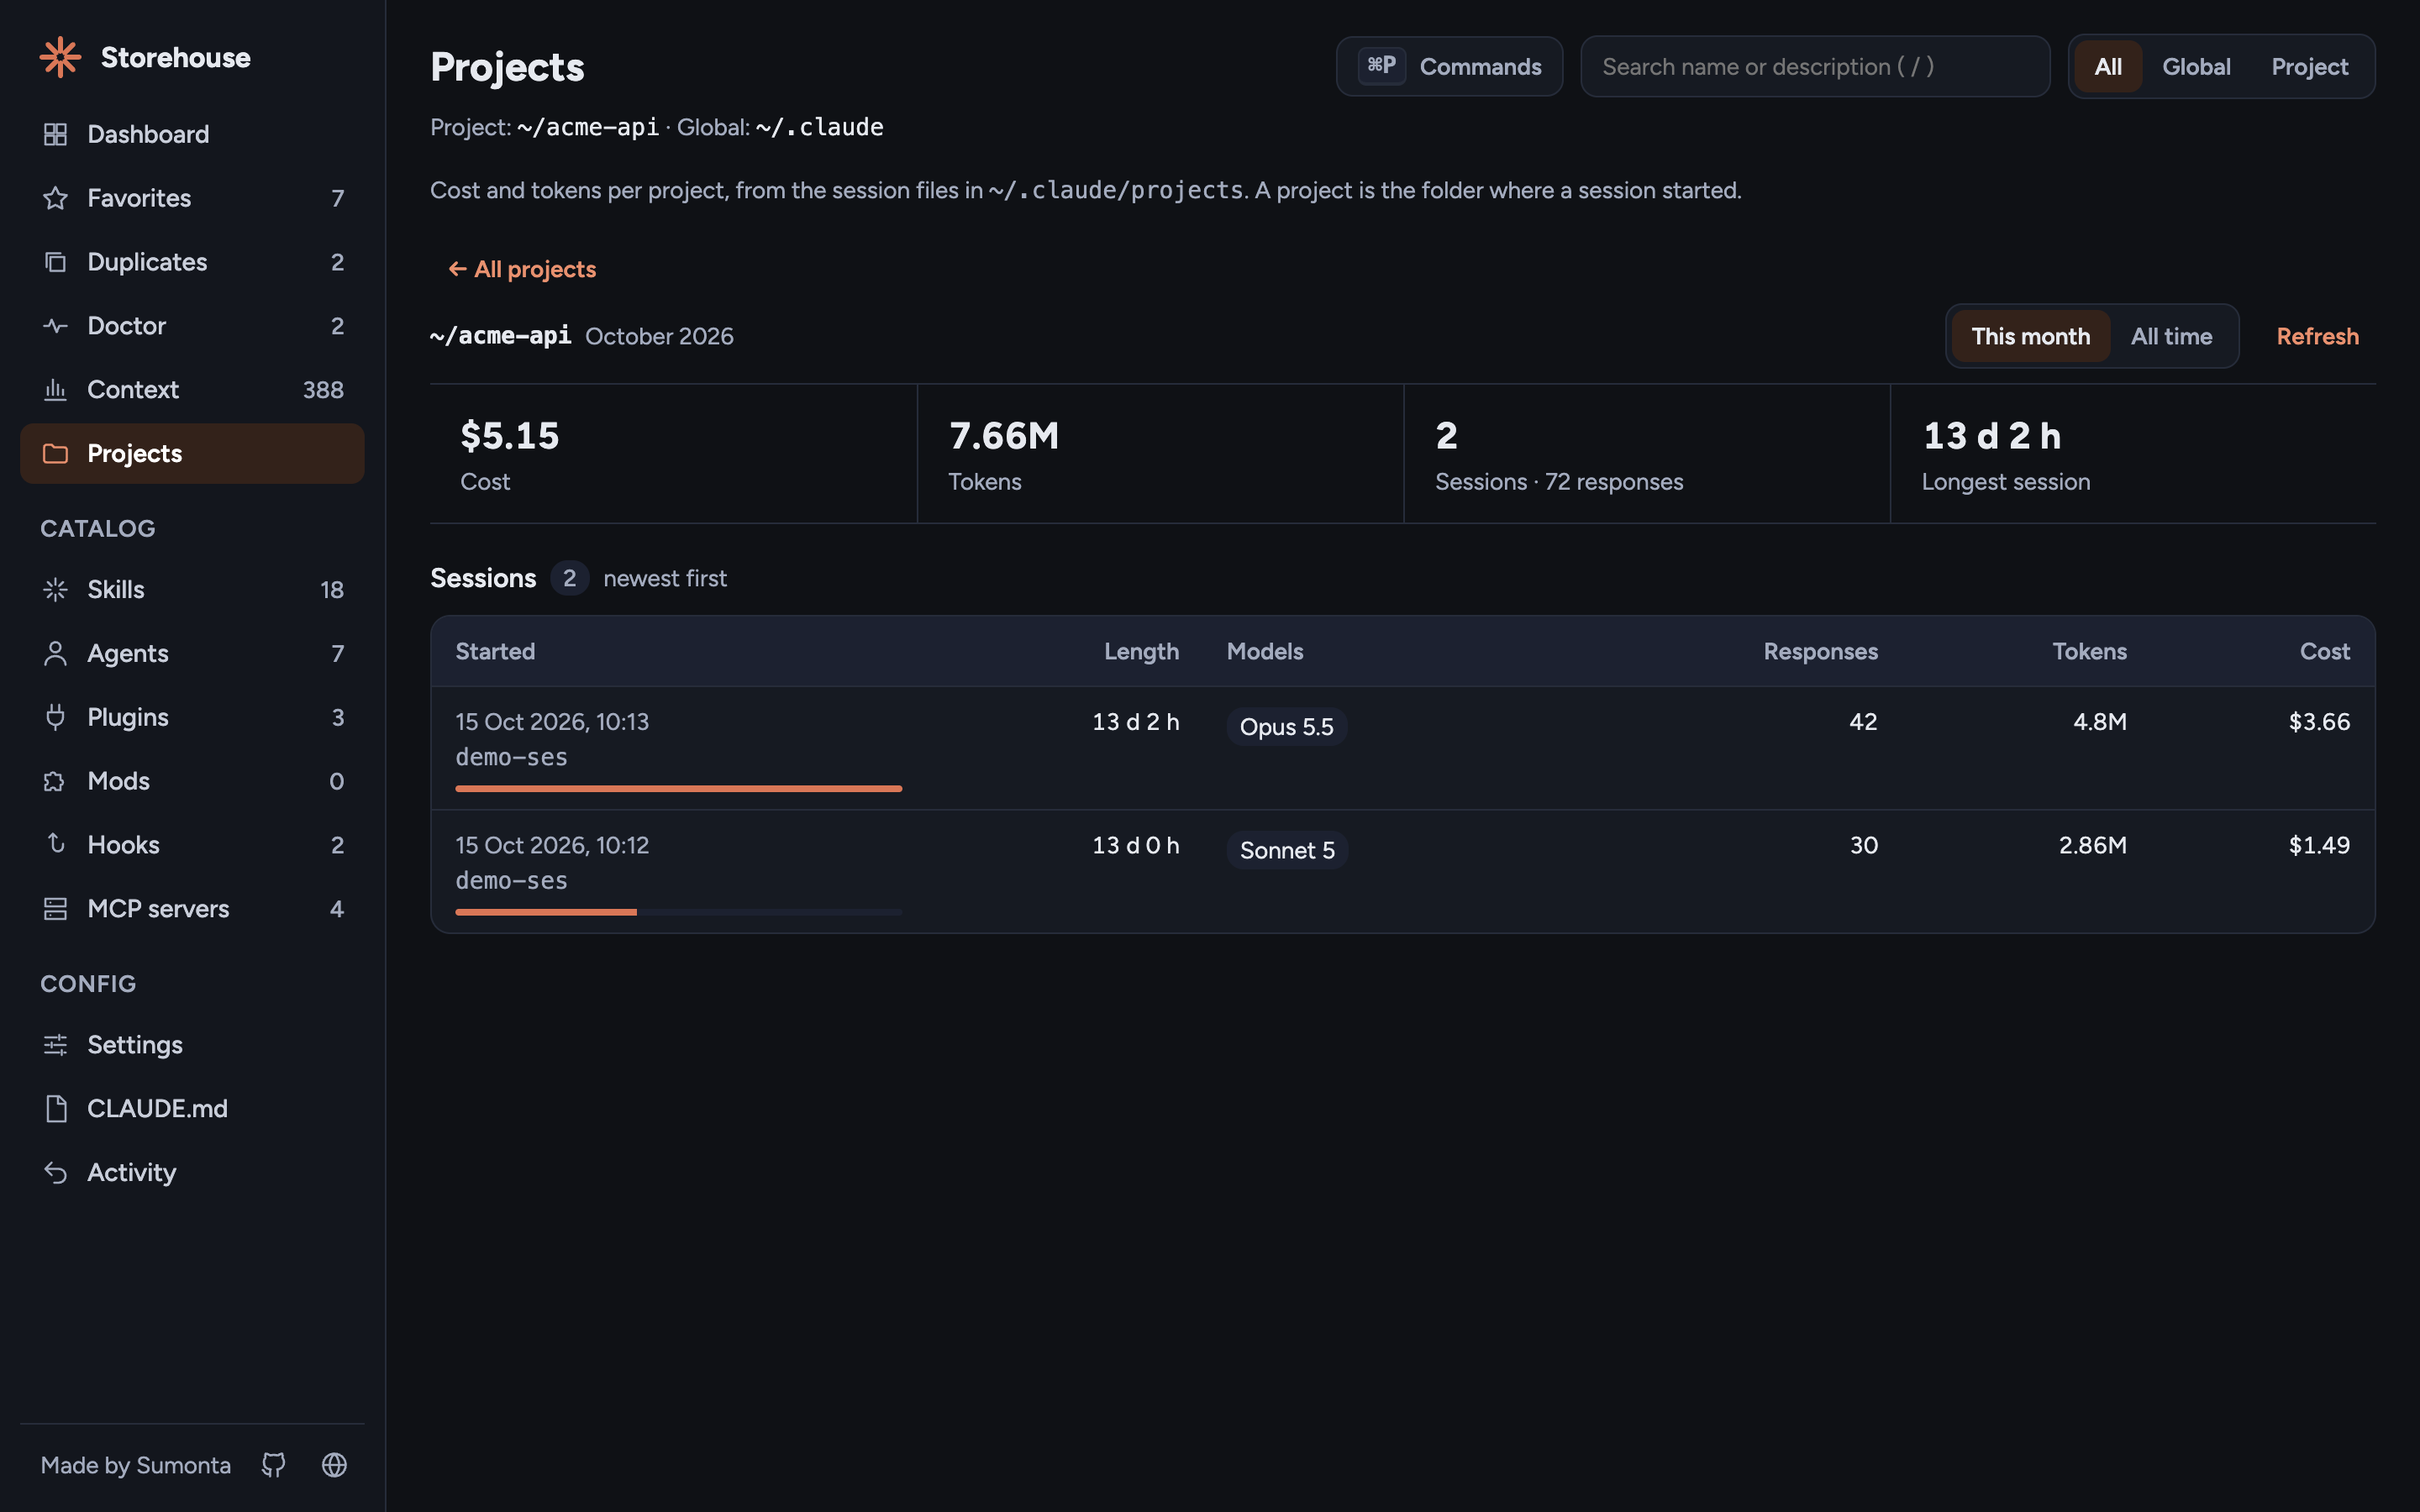Viewport: 2420px width, 1512px height.
Task: Switch the range to This month
Action: tap(2030, 336)
